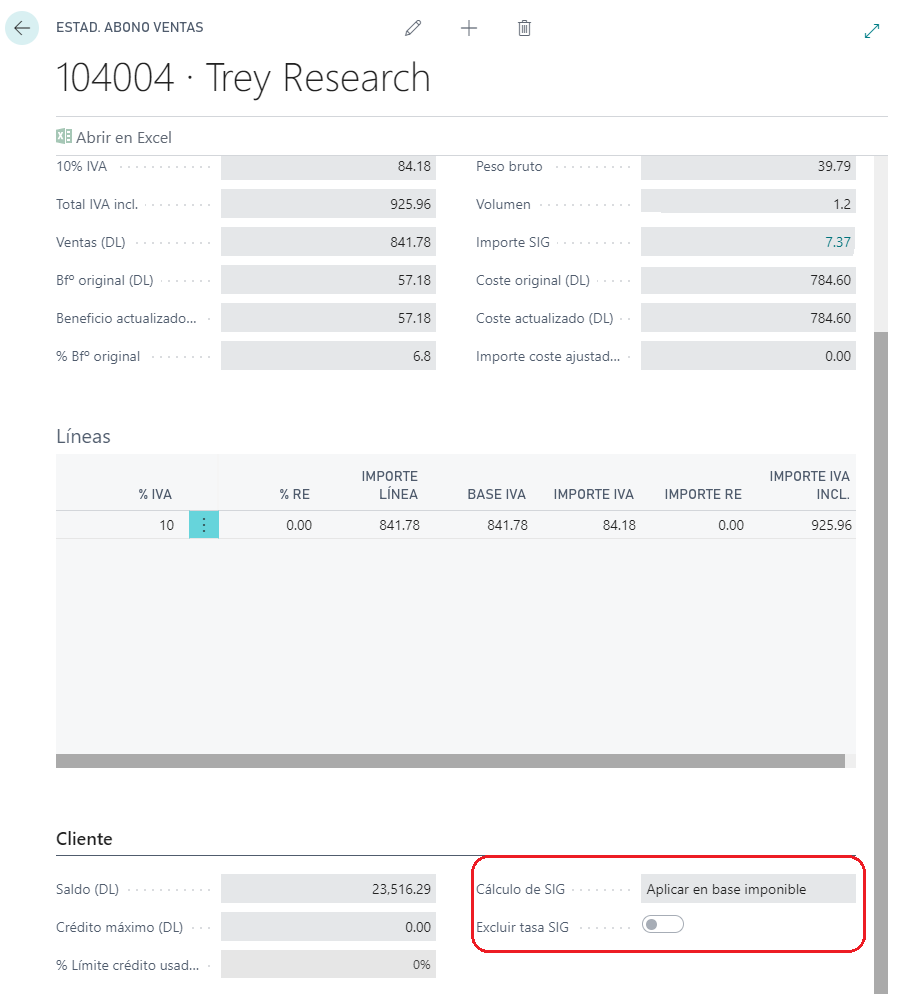Click the Importe IVA incl. cell 925.96

click(831, 525)
